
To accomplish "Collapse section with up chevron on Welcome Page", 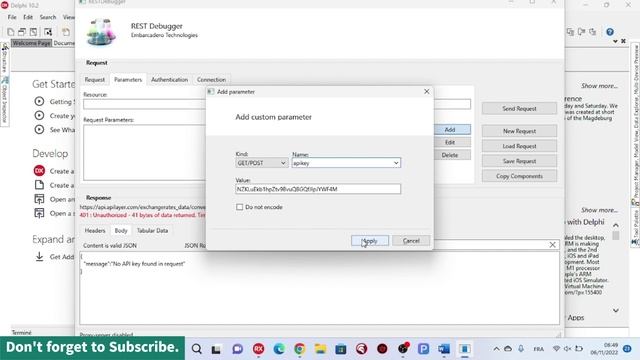I will click(x=616, y=225).
